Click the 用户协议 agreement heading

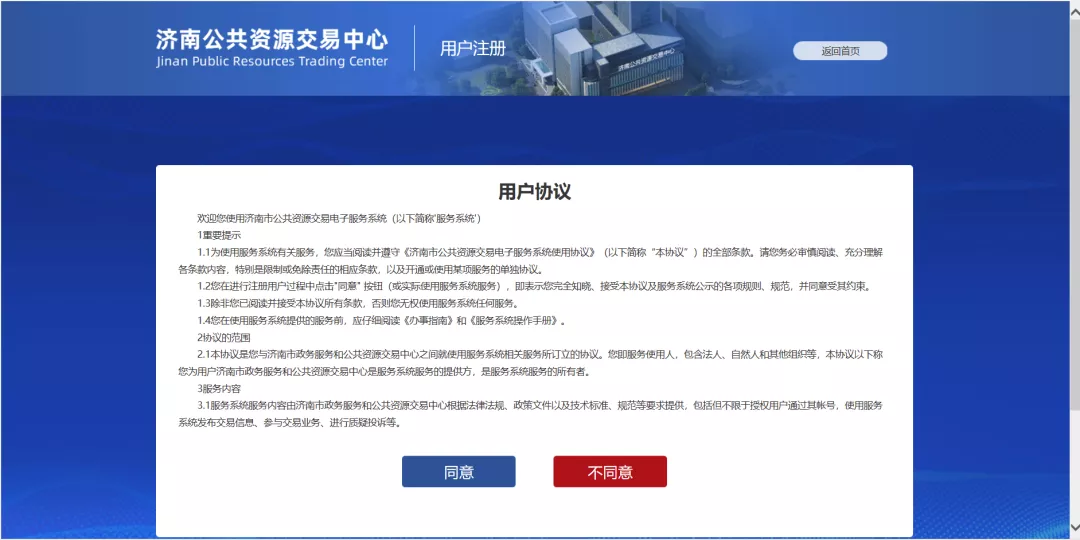[x=534, y=192]
